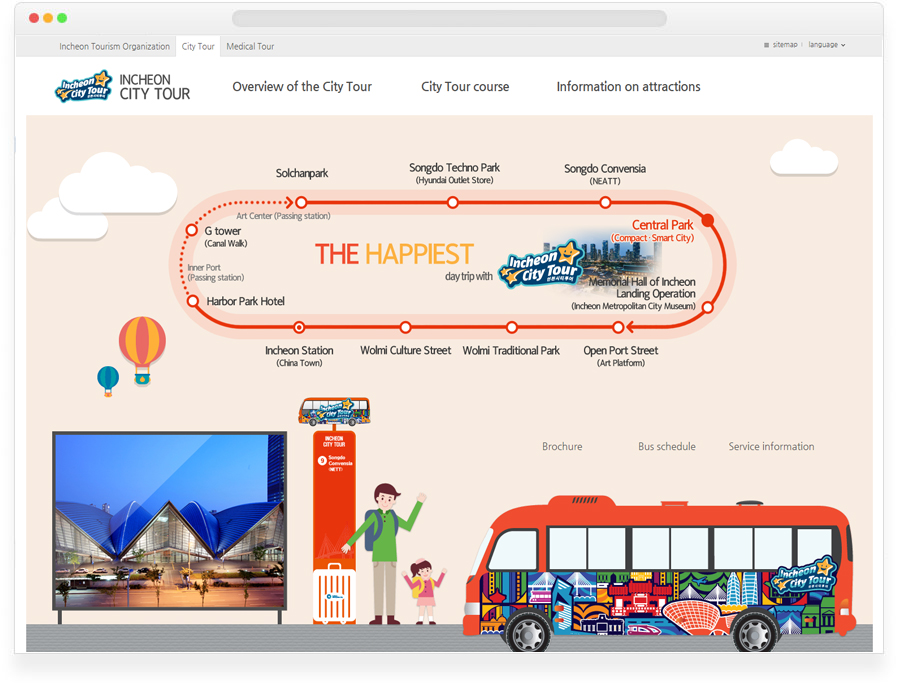Click the Songdo Convensia (NEATT) label
This screenshot has height=684, width=900.
point(605,174)
